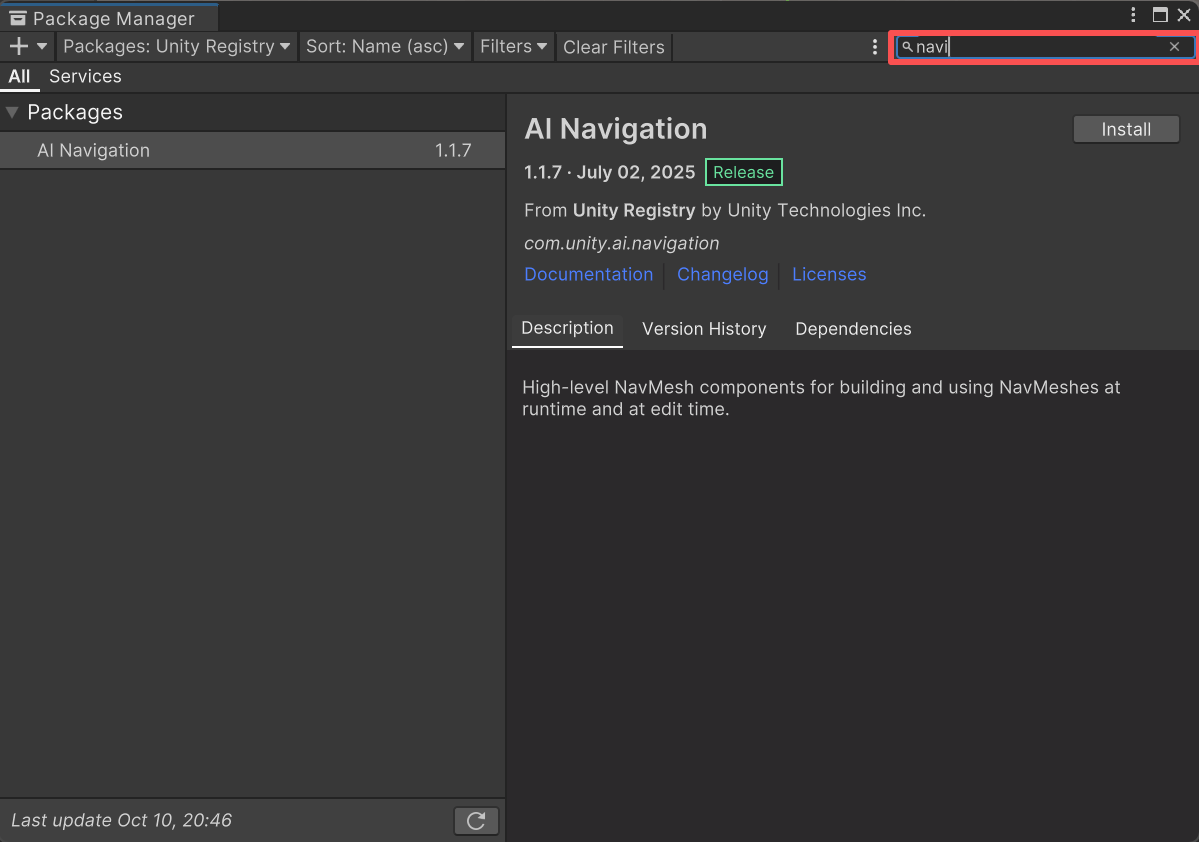Open the Documentation link
The width and height of the screenshot is (1199, 842).
[x=589, y=275]
